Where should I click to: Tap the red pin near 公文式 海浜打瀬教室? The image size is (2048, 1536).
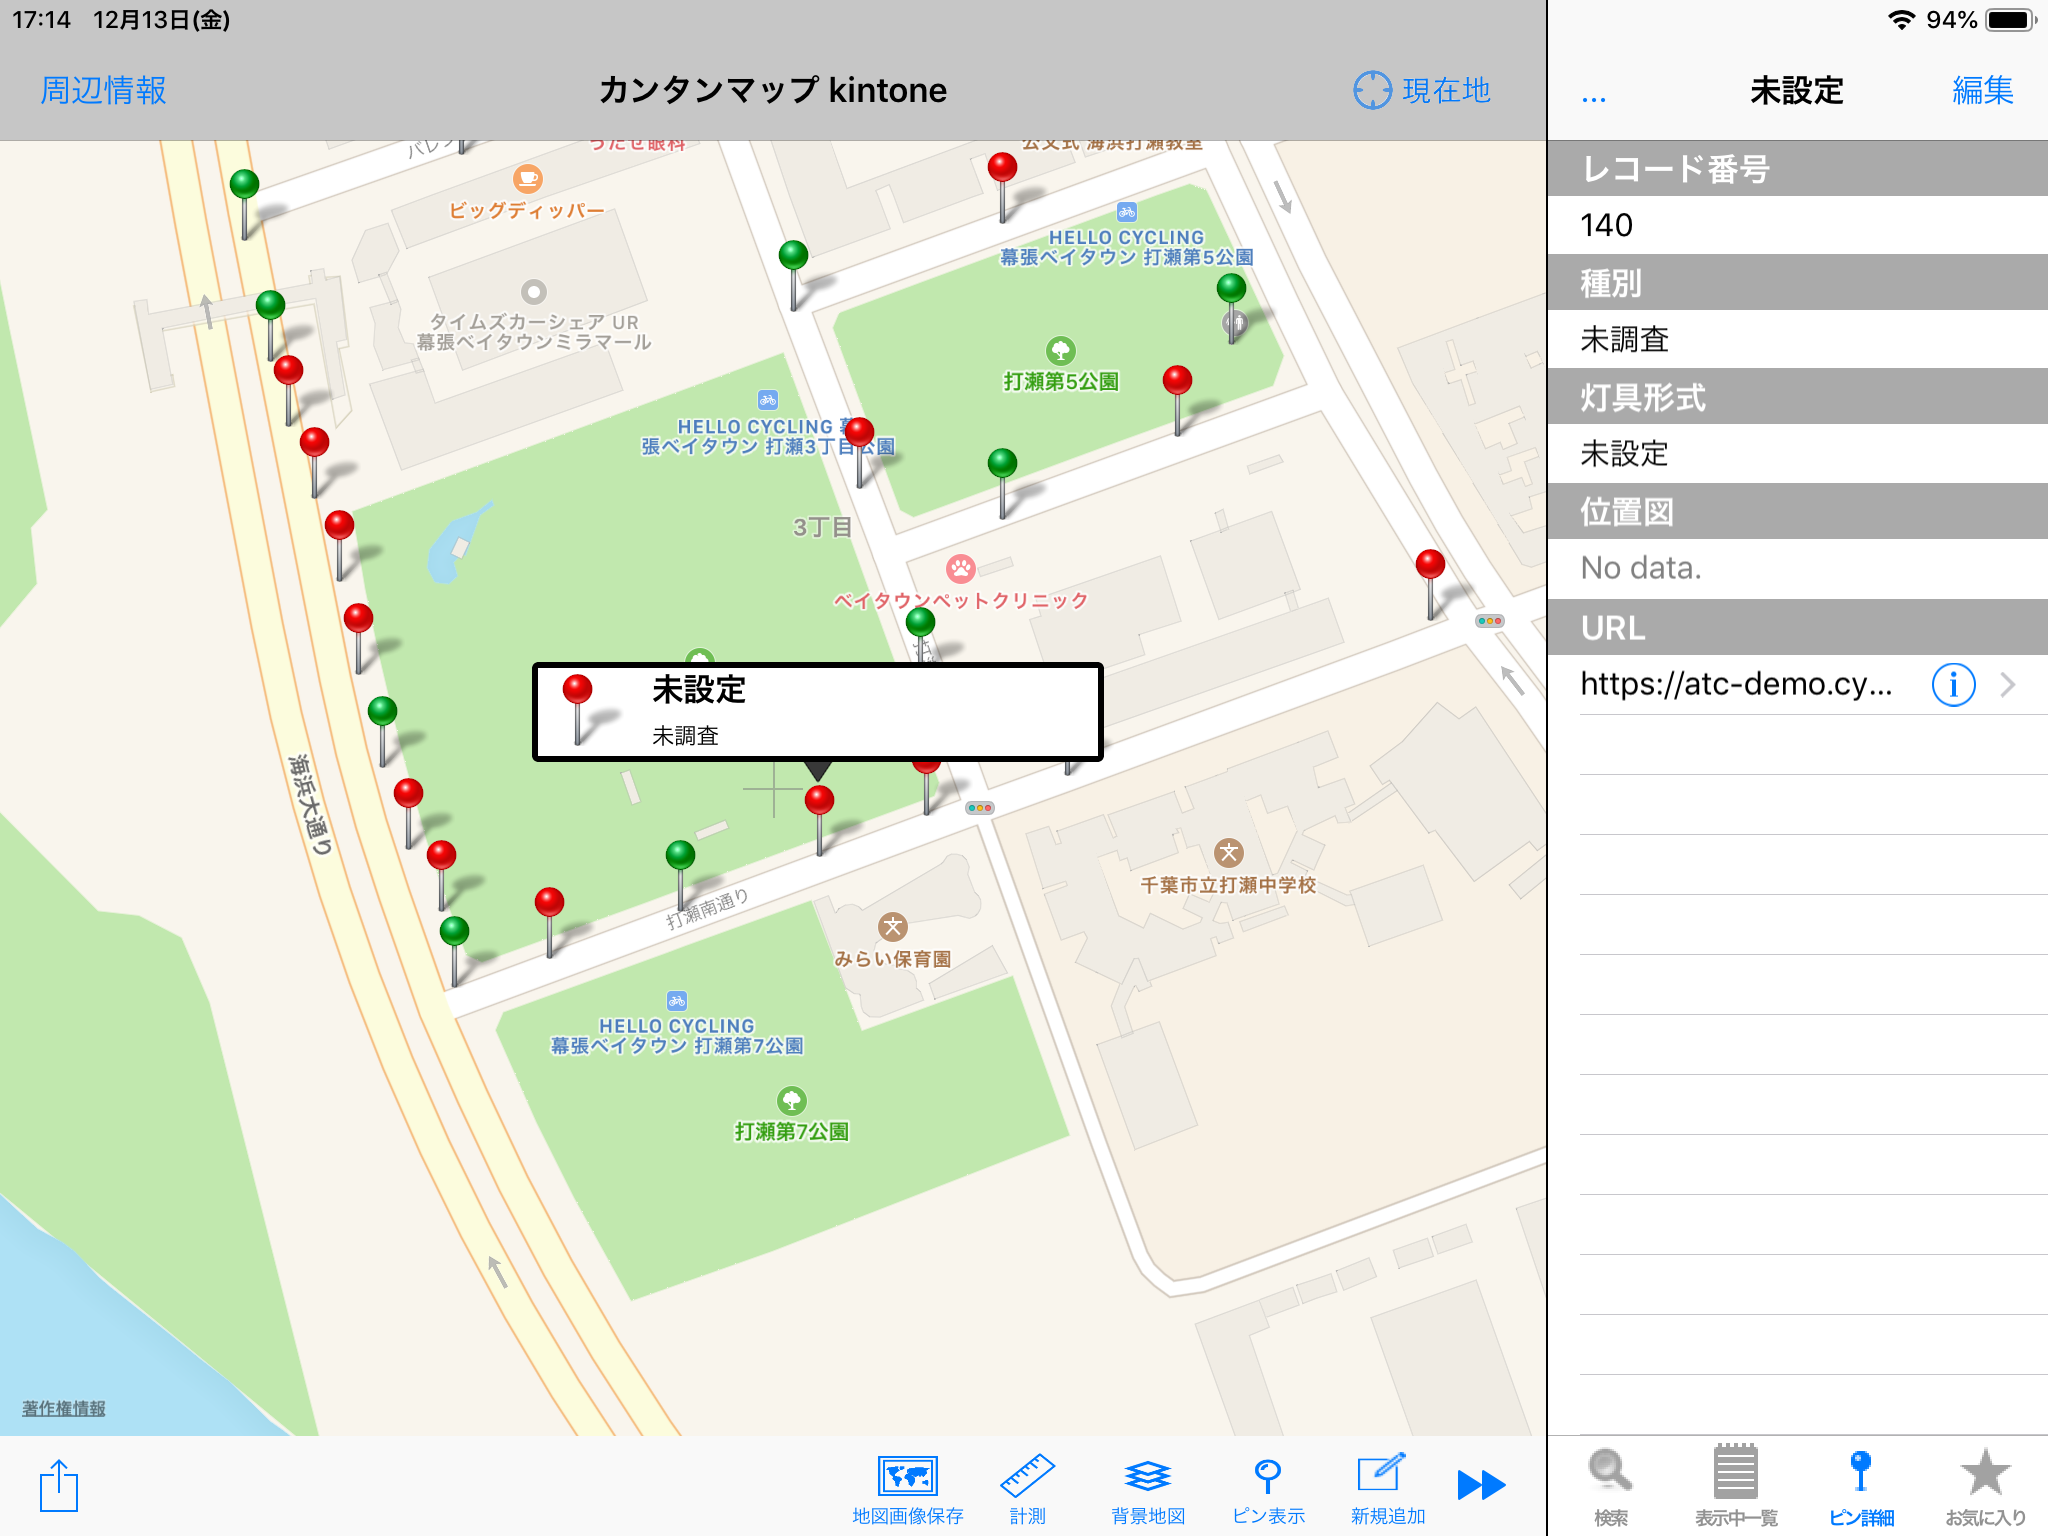pos(1003,167)
